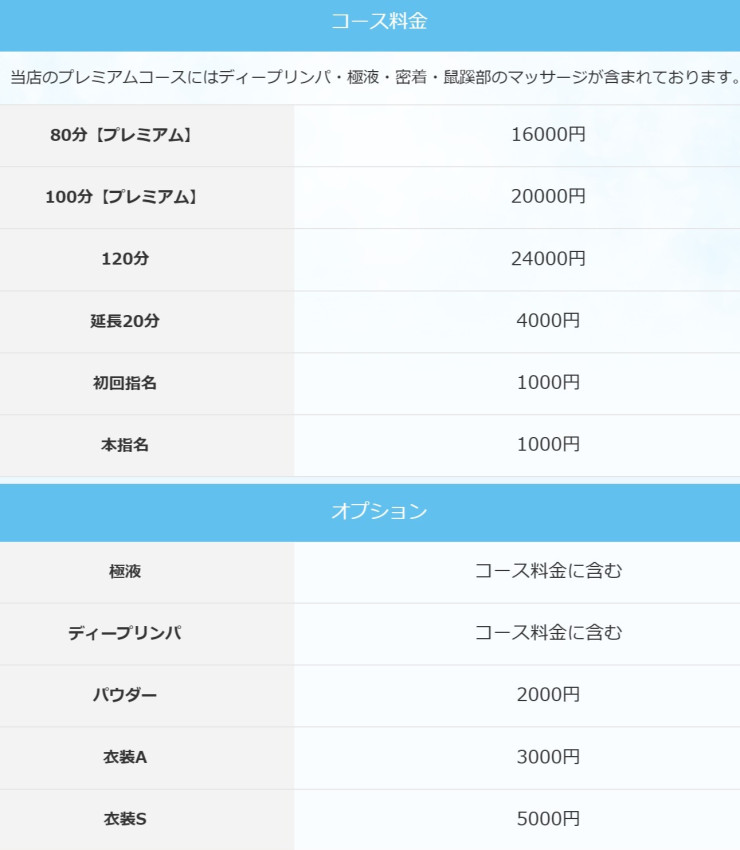Click the 120分 row label

click(125, 259)
